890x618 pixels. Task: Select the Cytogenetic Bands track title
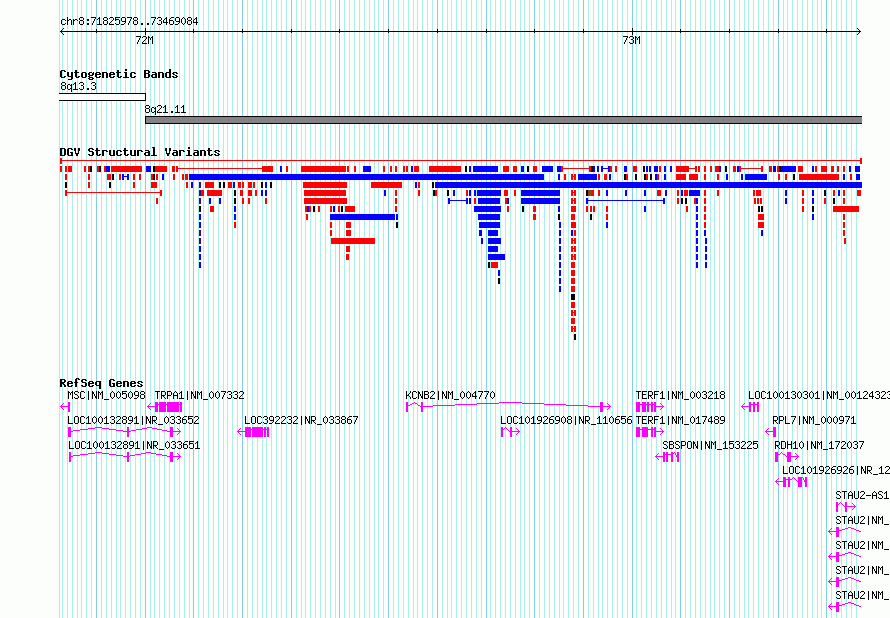point(119,74)
